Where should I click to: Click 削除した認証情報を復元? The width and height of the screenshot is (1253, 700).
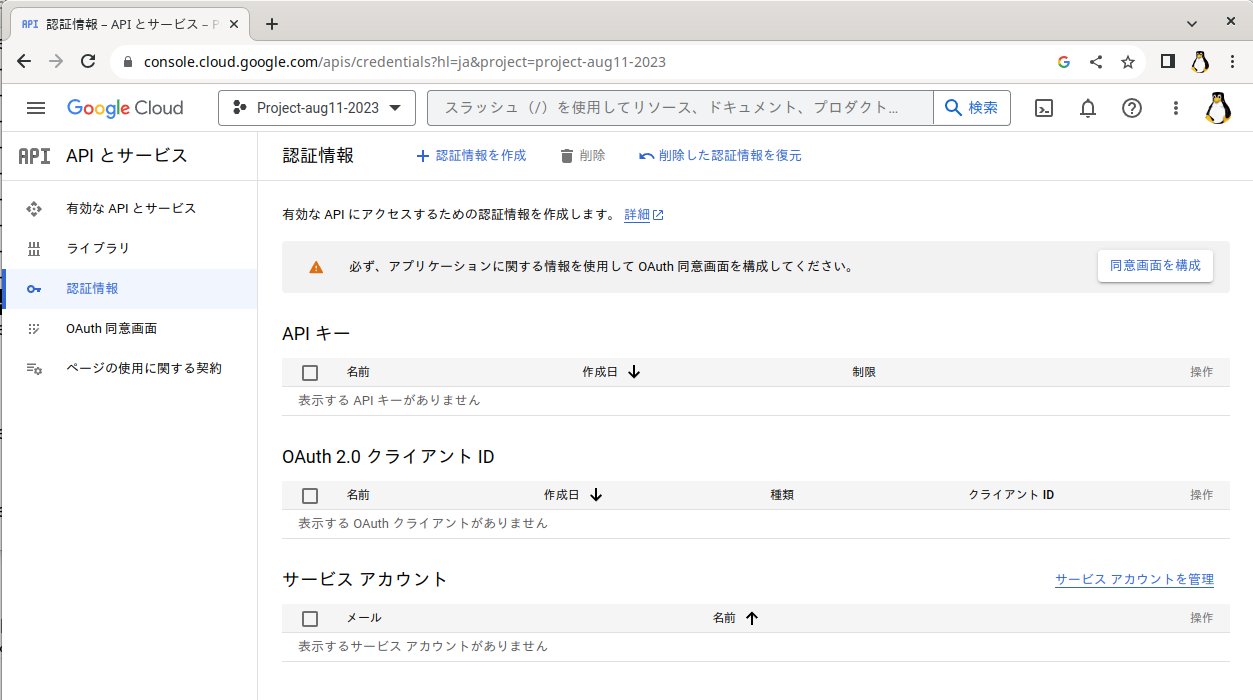point(720,156)
